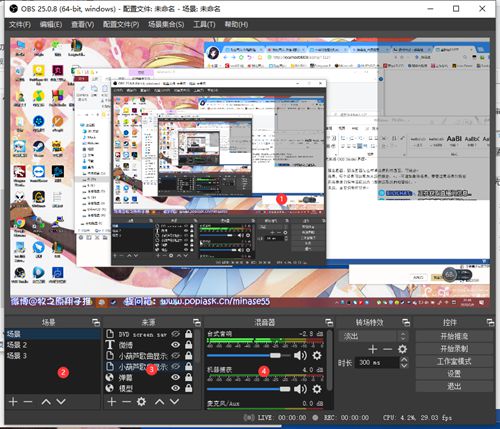Open the 编辑(E) menu
This screenshot has height=429, width=500.
pyautogui.click(x=51, y=25)
